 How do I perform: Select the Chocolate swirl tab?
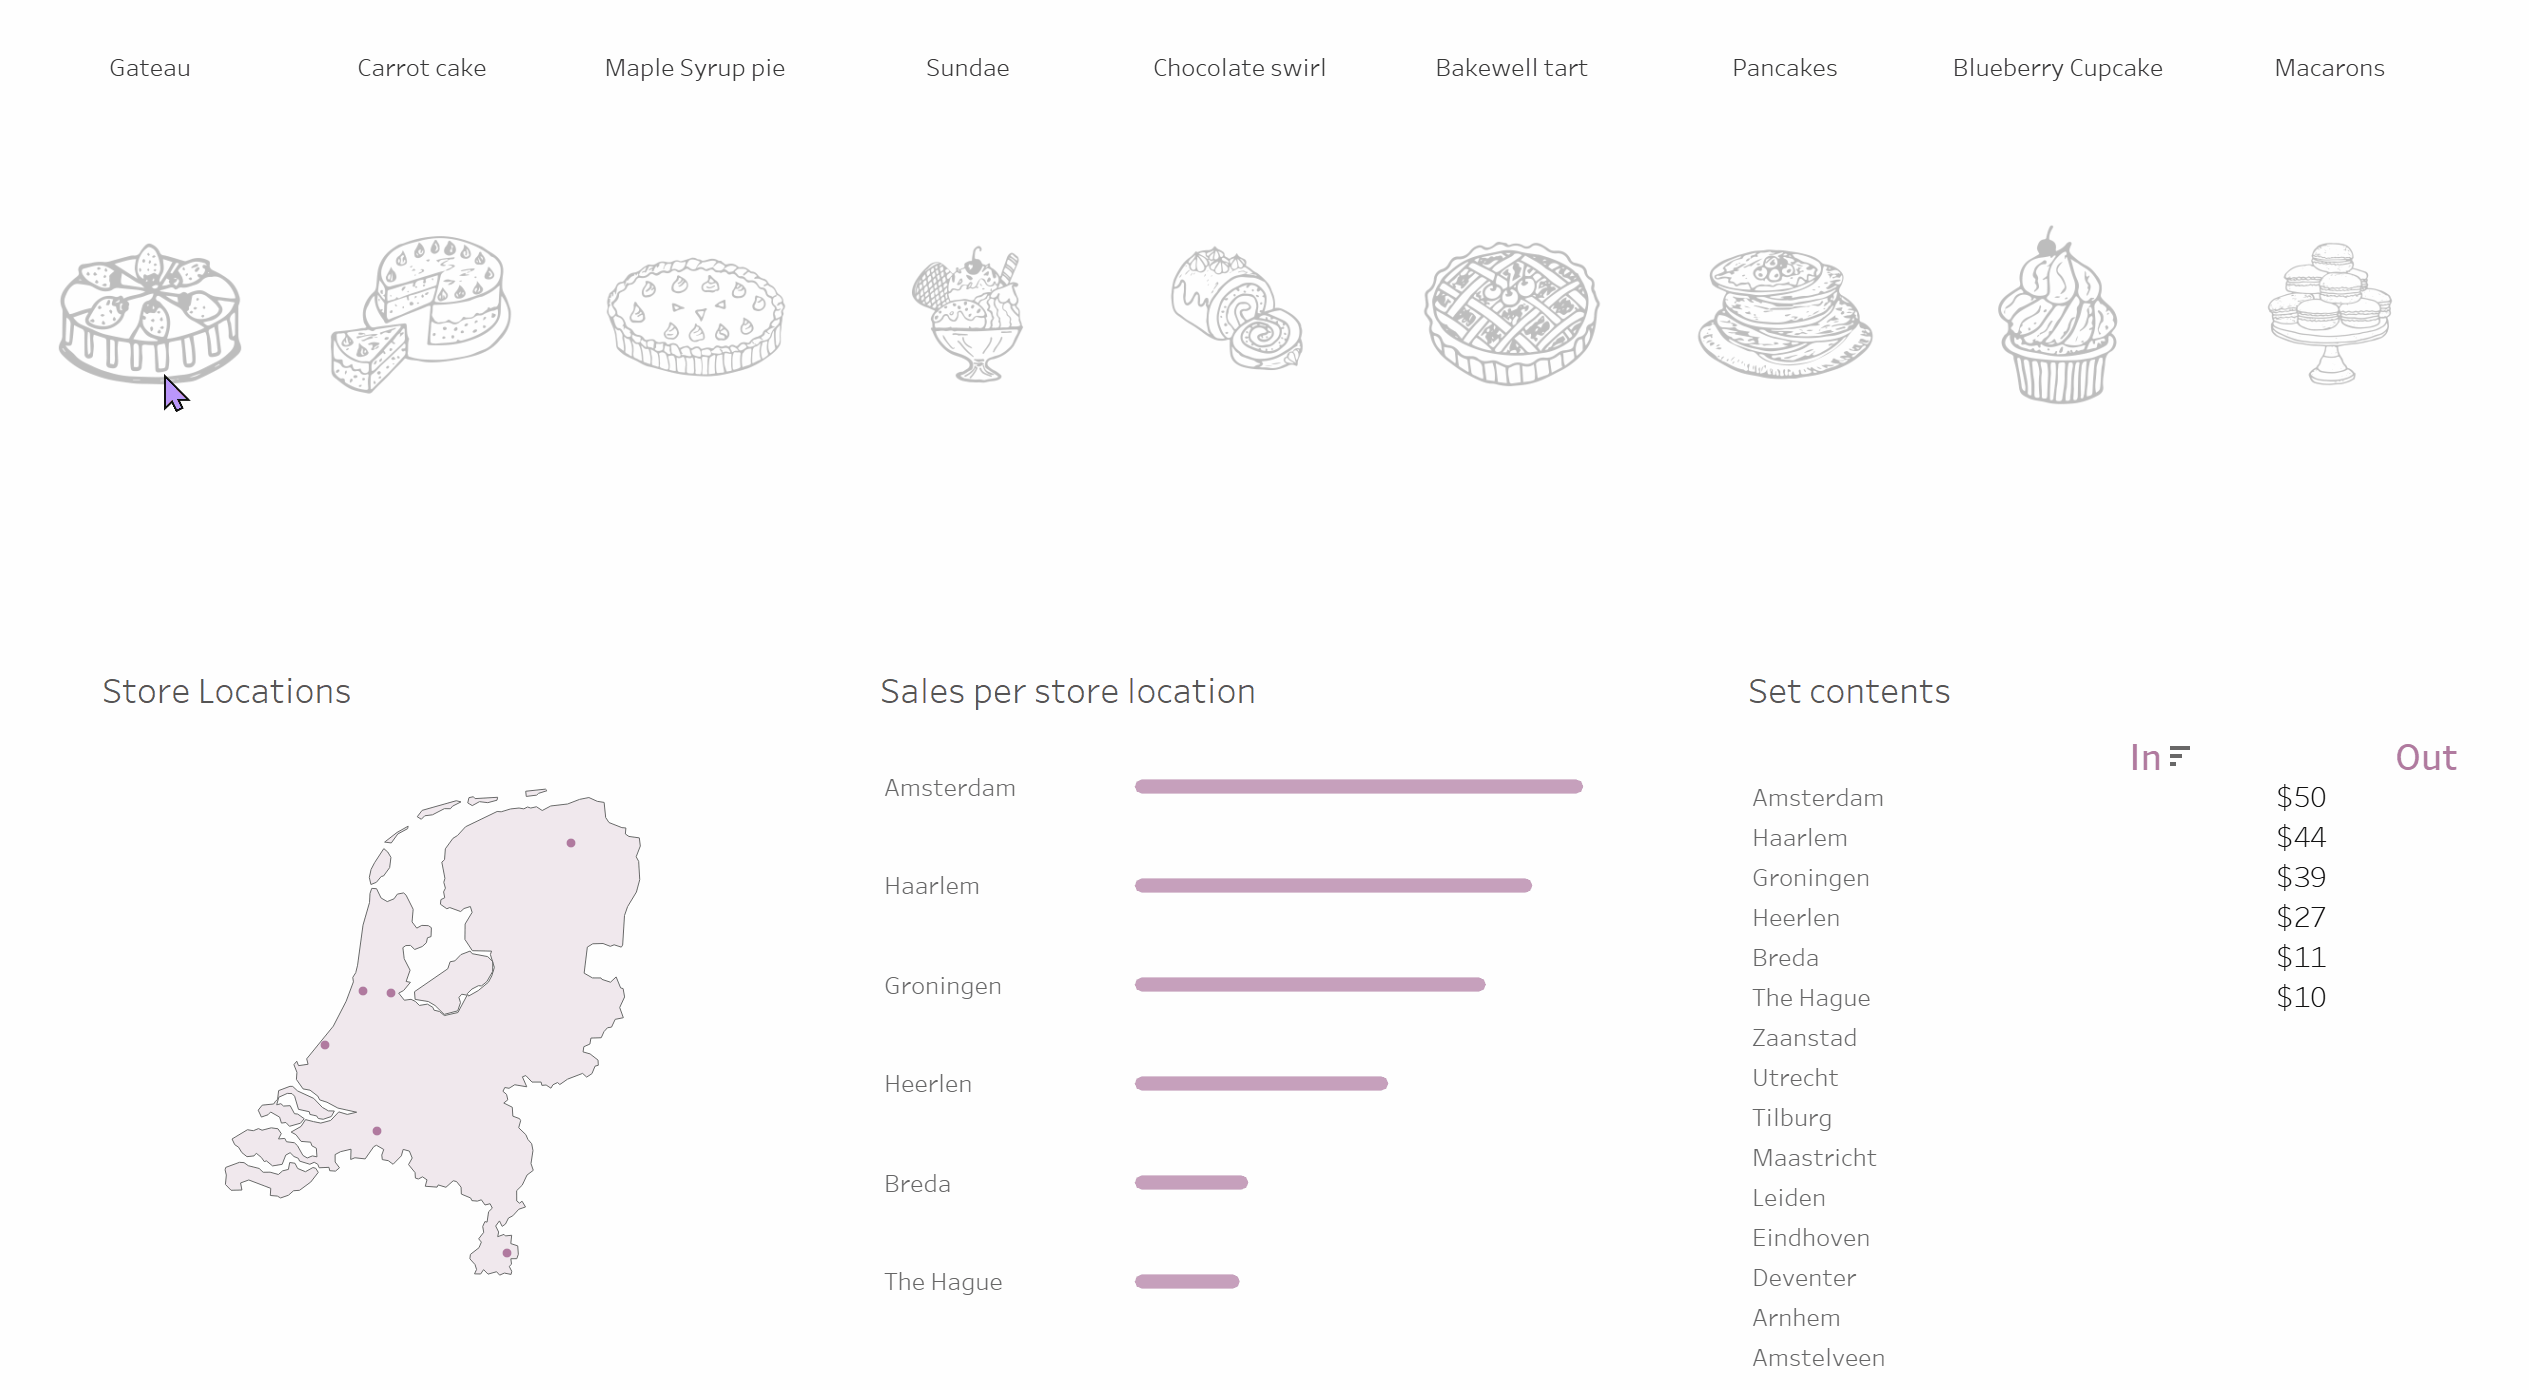(1239, 67)
